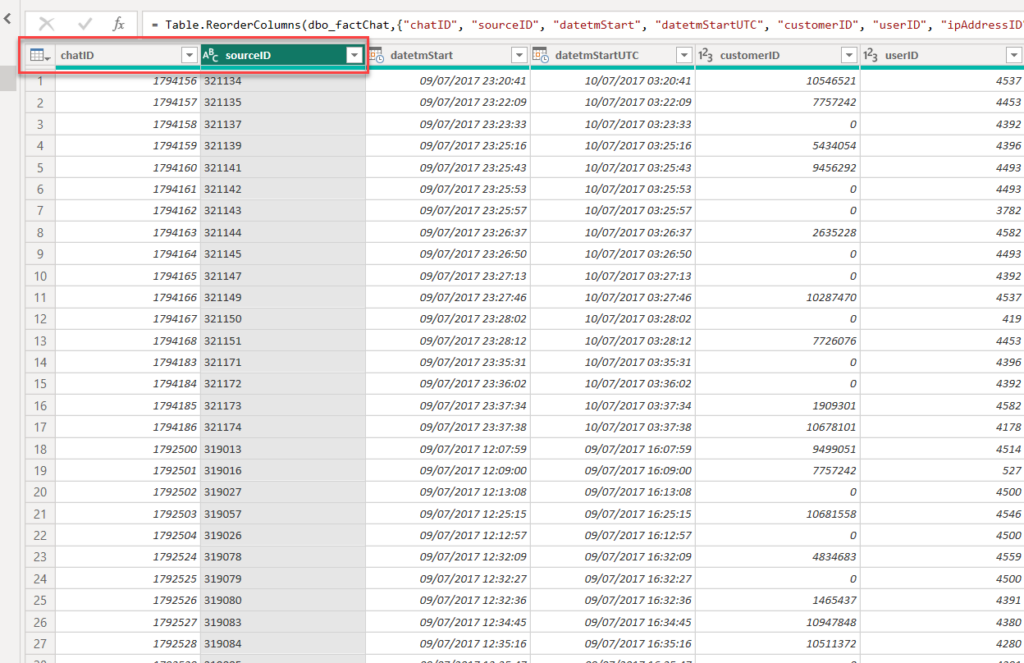Commit the formula with the checkmark icon
The width and height of the screenshot is (1024, 663).
[84, 24]
